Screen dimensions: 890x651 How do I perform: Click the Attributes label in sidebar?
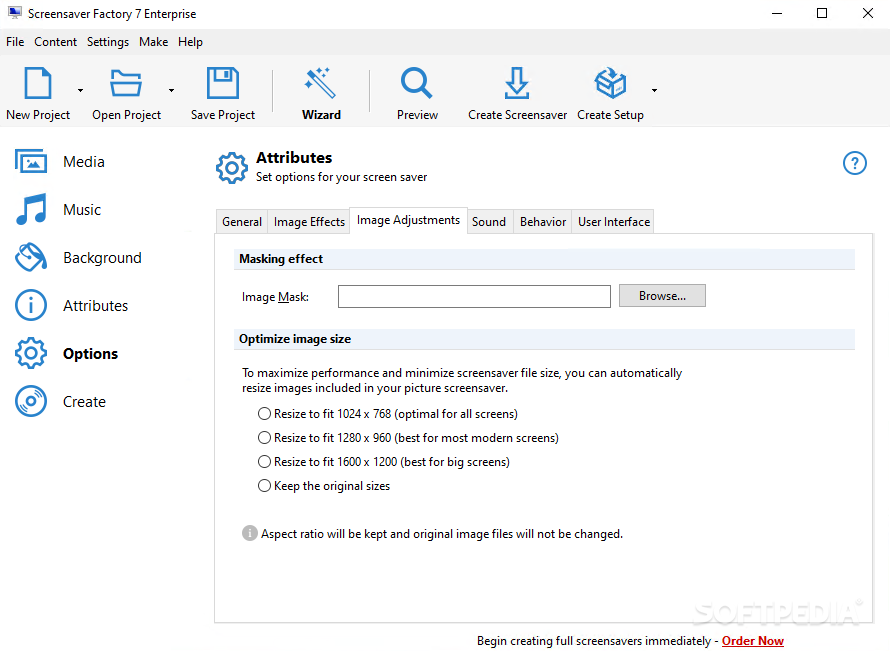click(95, 305)
